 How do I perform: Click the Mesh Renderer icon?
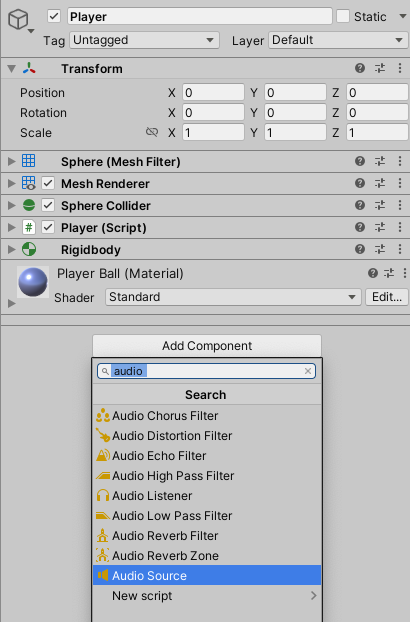point(29,183)
